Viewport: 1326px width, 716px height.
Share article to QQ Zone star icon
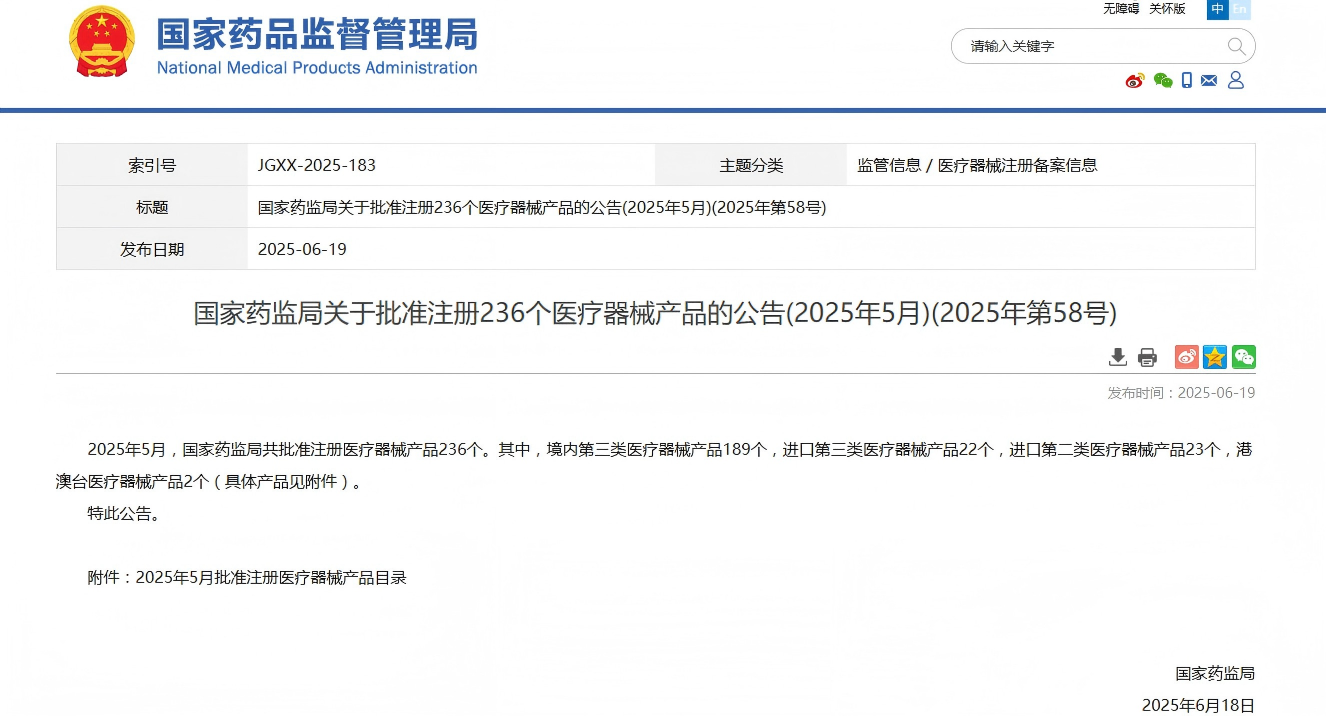[x=1214, y=357]
